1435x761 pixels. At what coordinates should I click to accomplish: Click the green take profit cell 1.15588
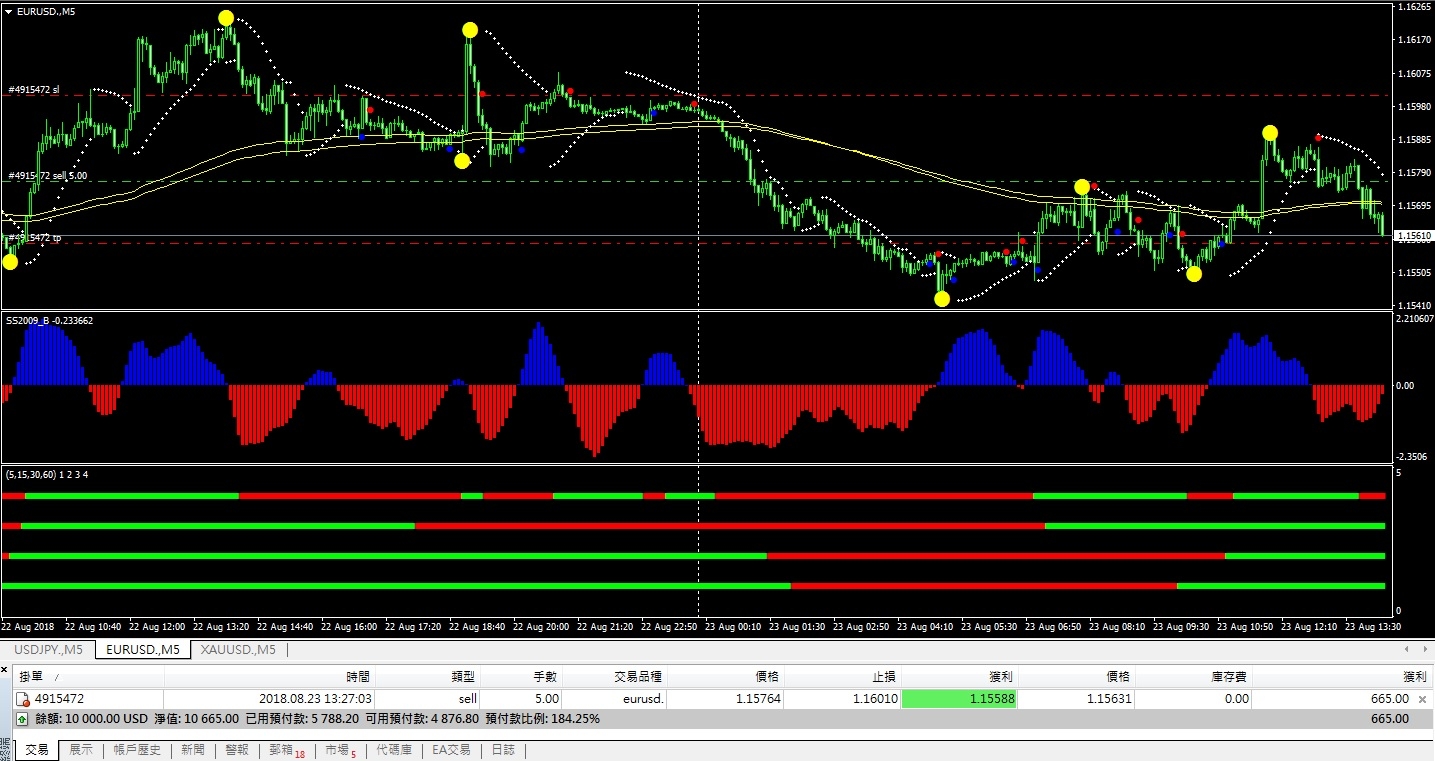point(959,699)
